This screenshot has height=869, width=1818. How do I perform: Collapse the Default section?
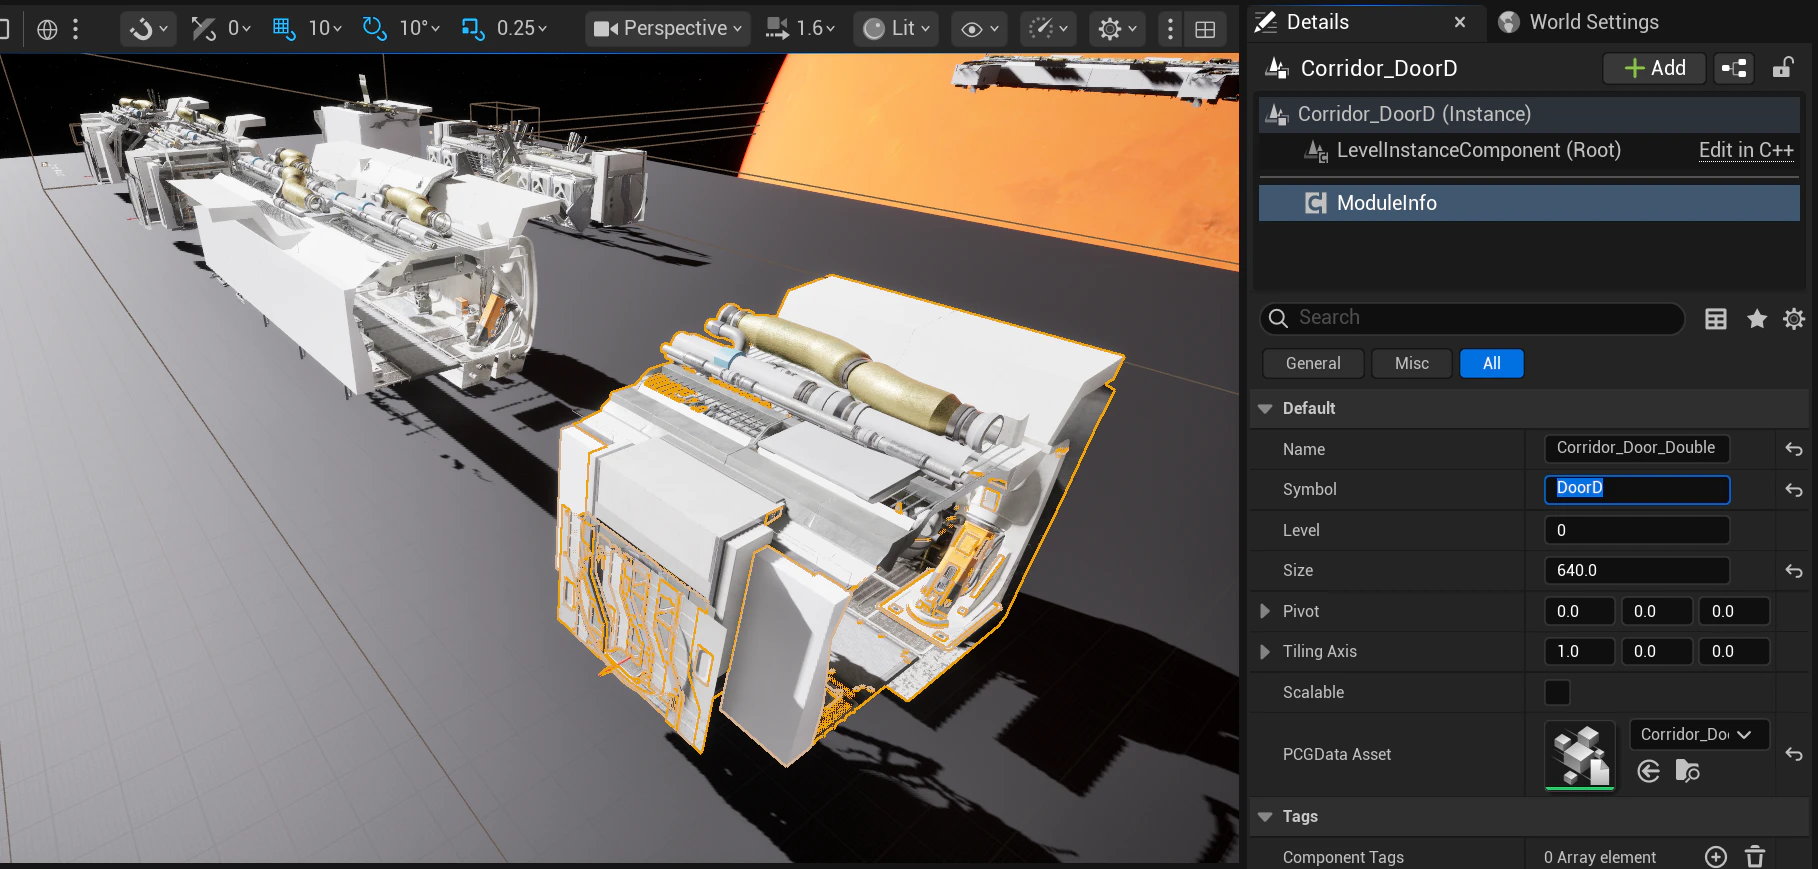(1265, 408)
